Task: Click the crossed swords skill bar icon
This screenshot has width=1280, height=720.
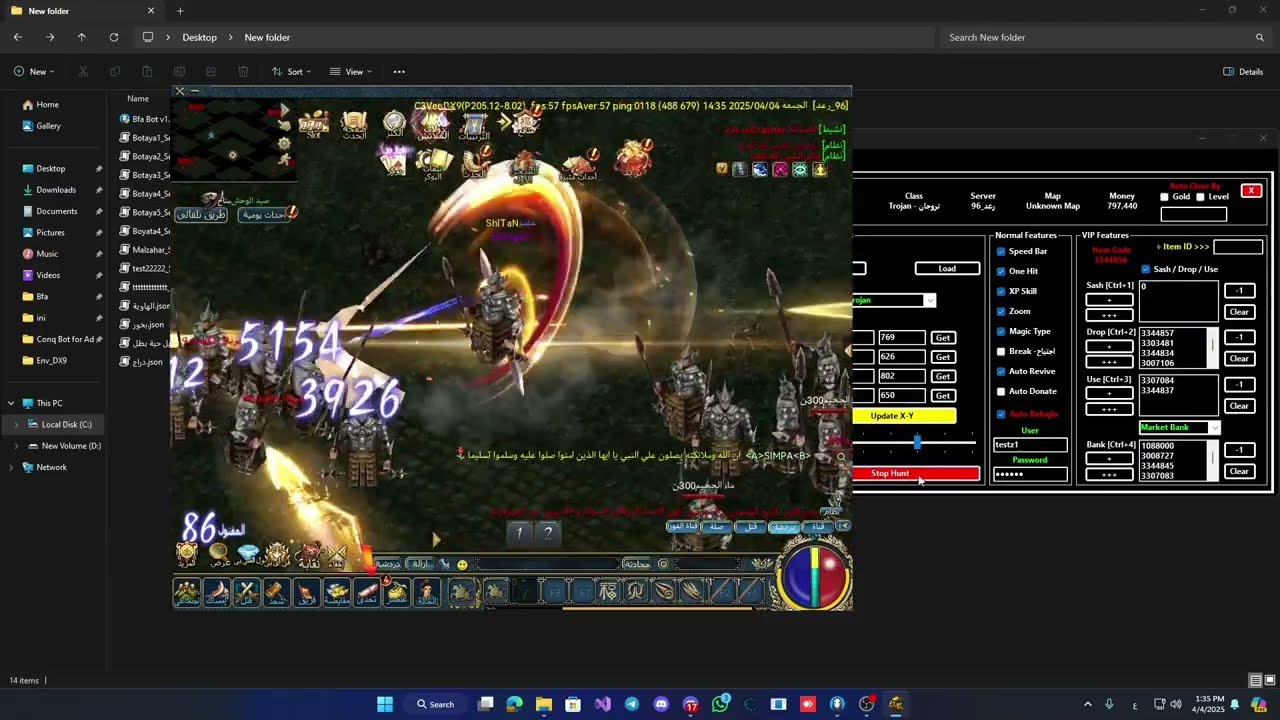Action: click(x=245, y=592)
